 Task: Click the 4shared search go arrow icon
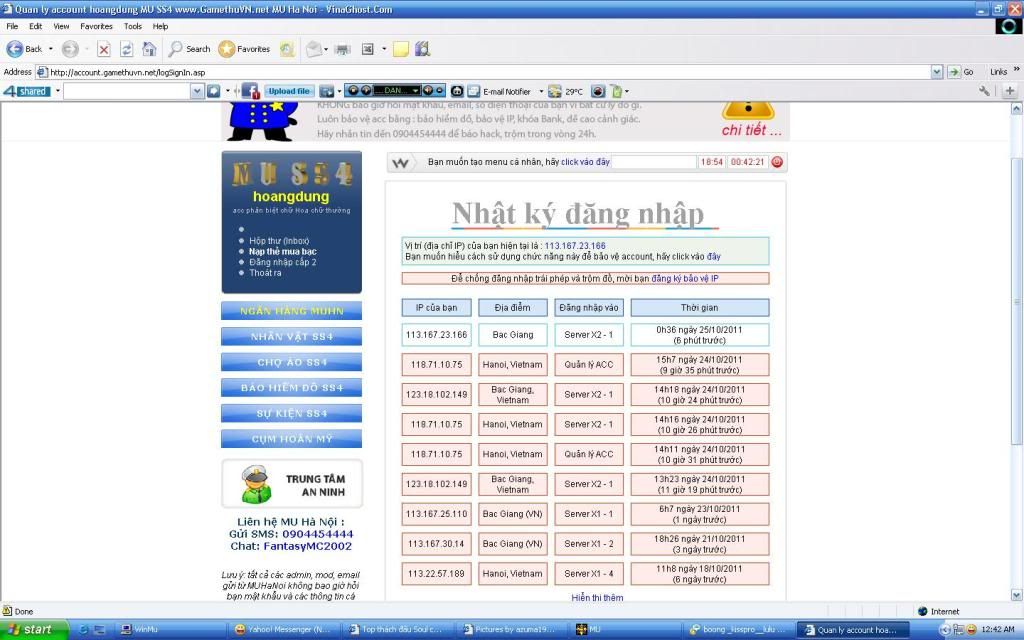click(214, 91)
